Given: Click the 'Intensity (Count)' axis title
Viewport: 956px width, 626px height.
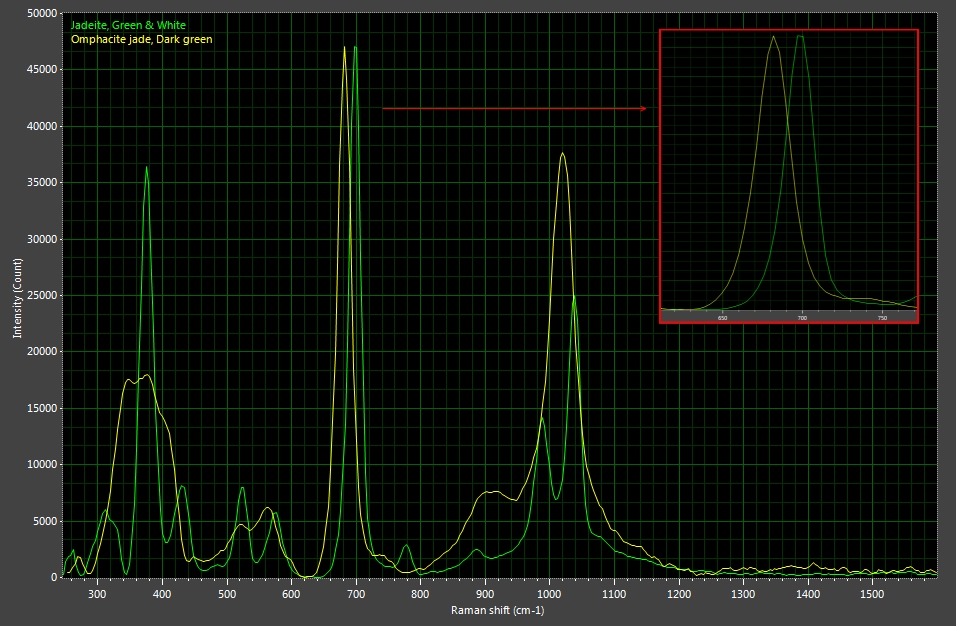Looking at the screenshot, I should [x=17, y=298].
